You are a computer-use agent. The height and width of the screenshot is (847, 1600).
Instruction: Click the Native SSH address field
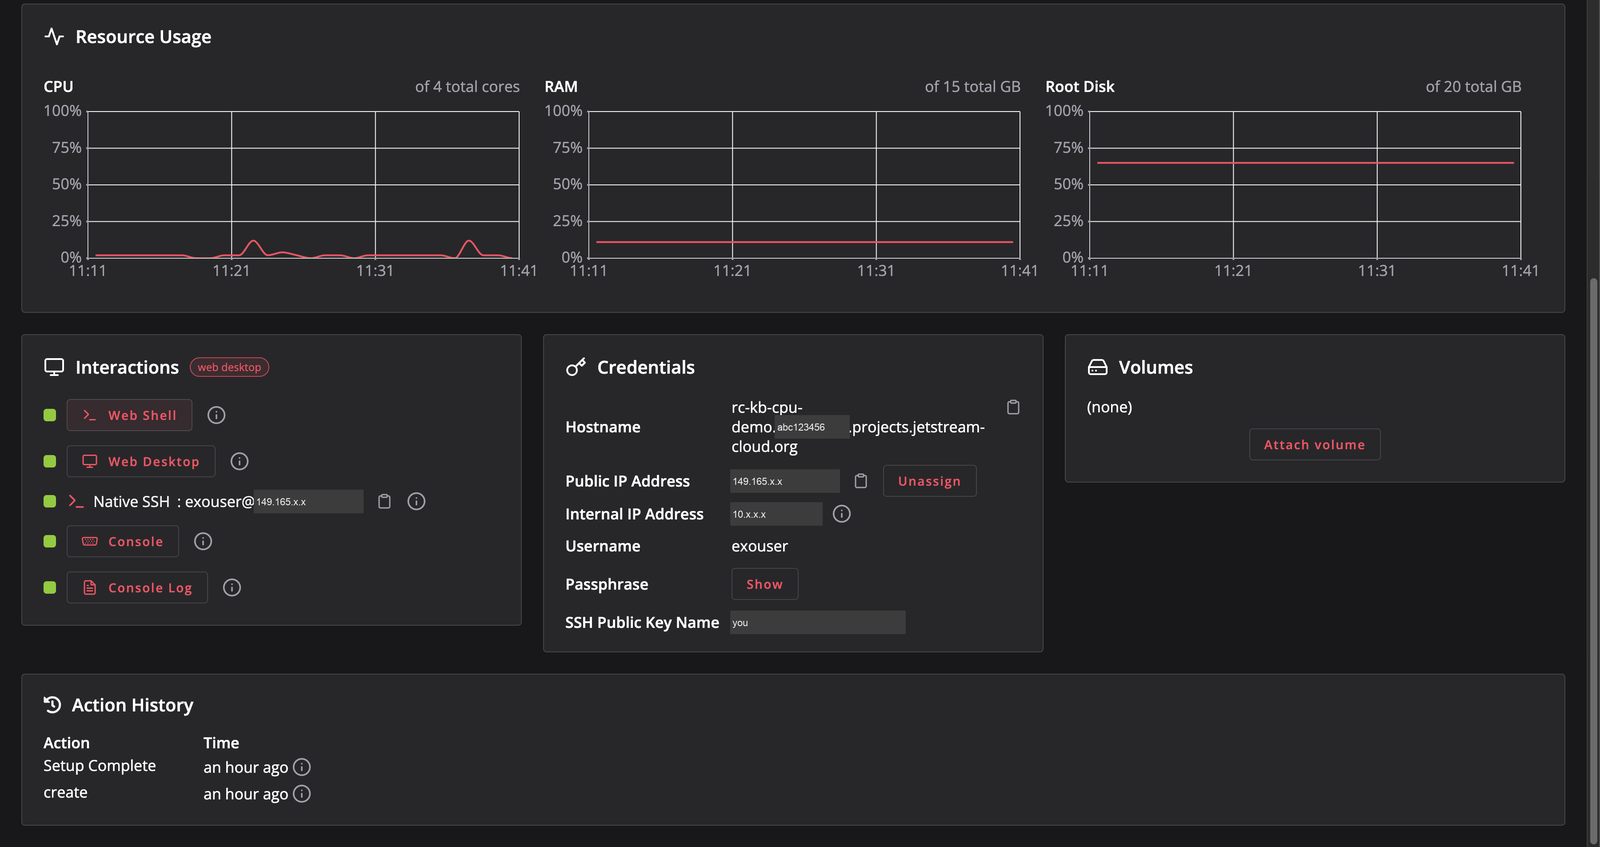[308, 501]
